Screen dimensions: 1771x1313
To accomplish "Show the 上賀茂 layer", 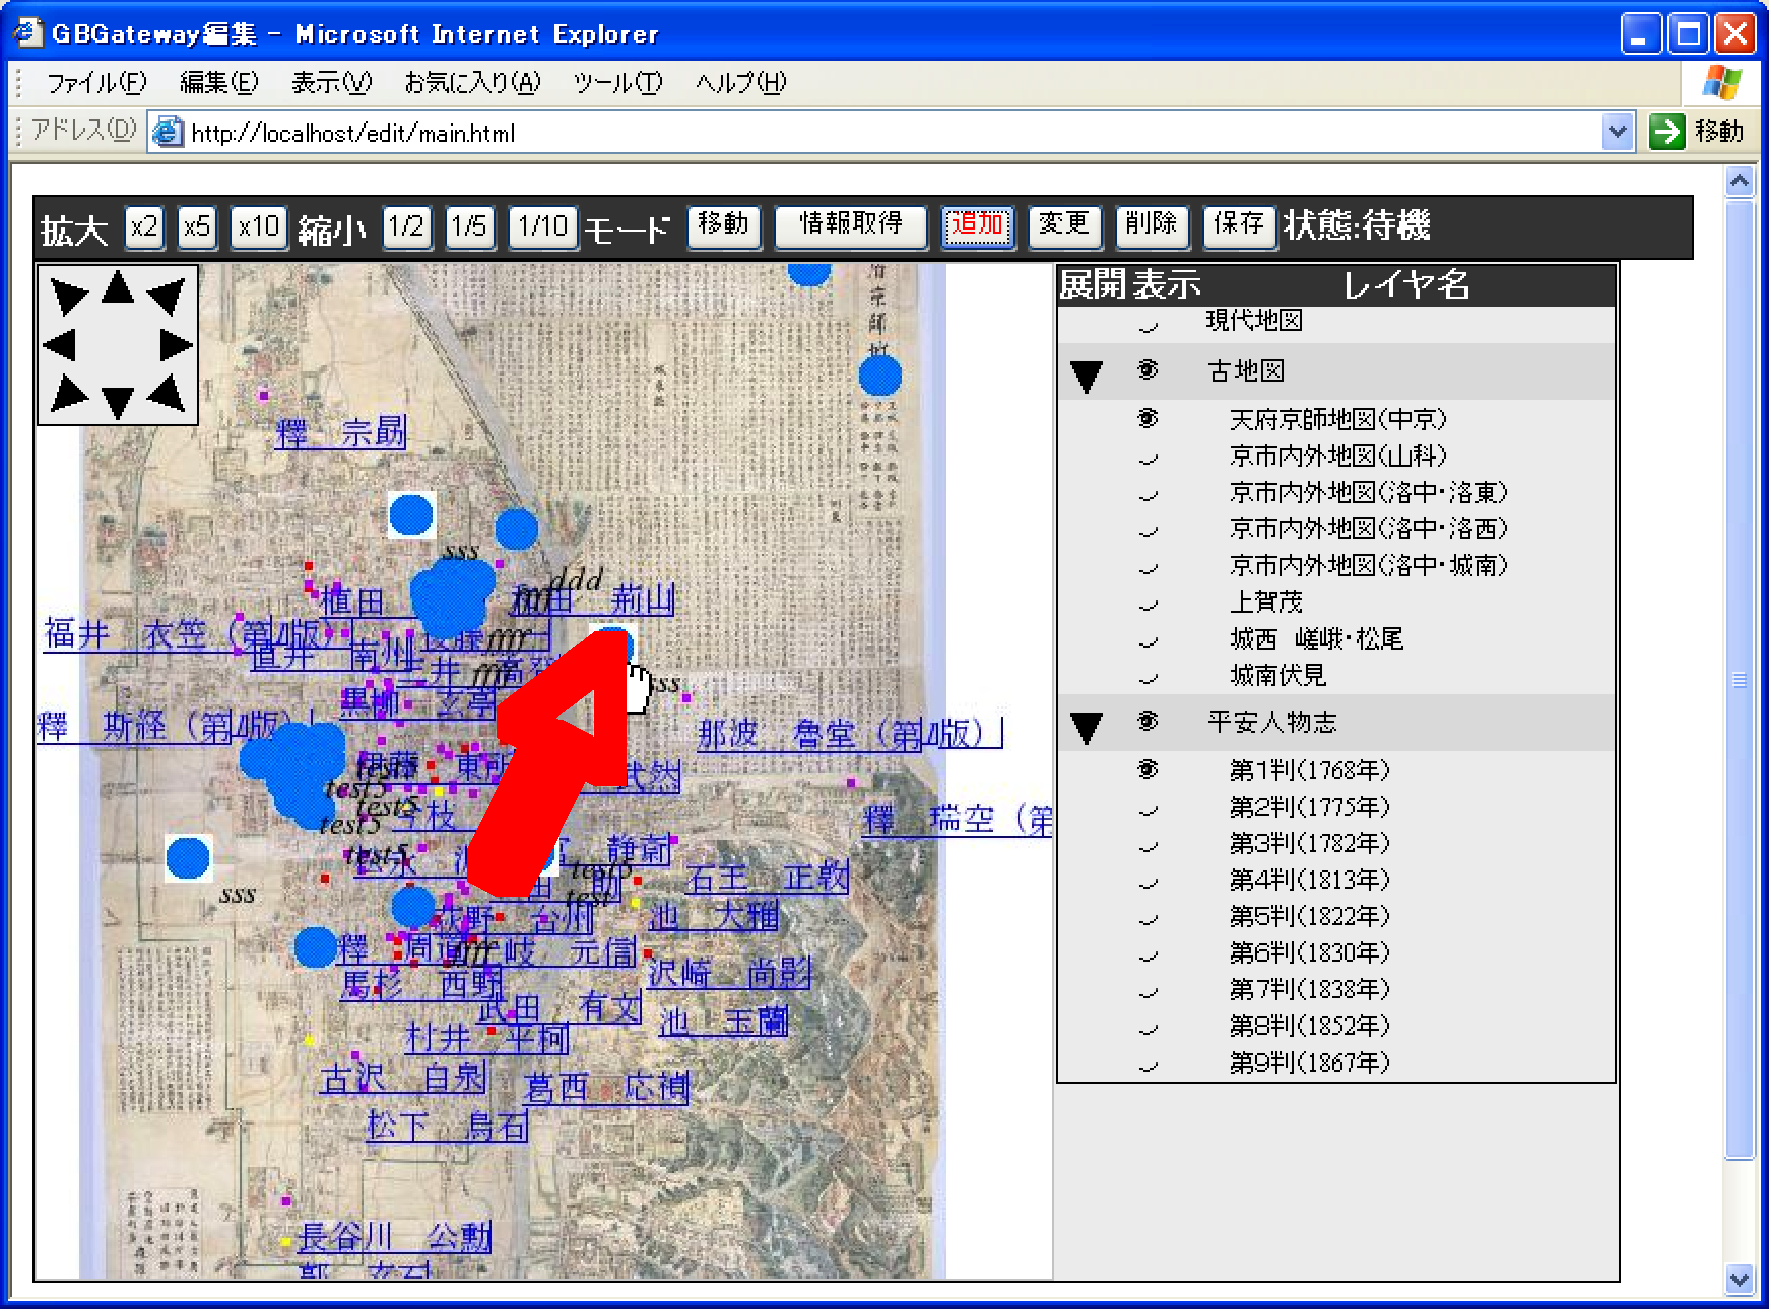I will tap(1148, 605).
